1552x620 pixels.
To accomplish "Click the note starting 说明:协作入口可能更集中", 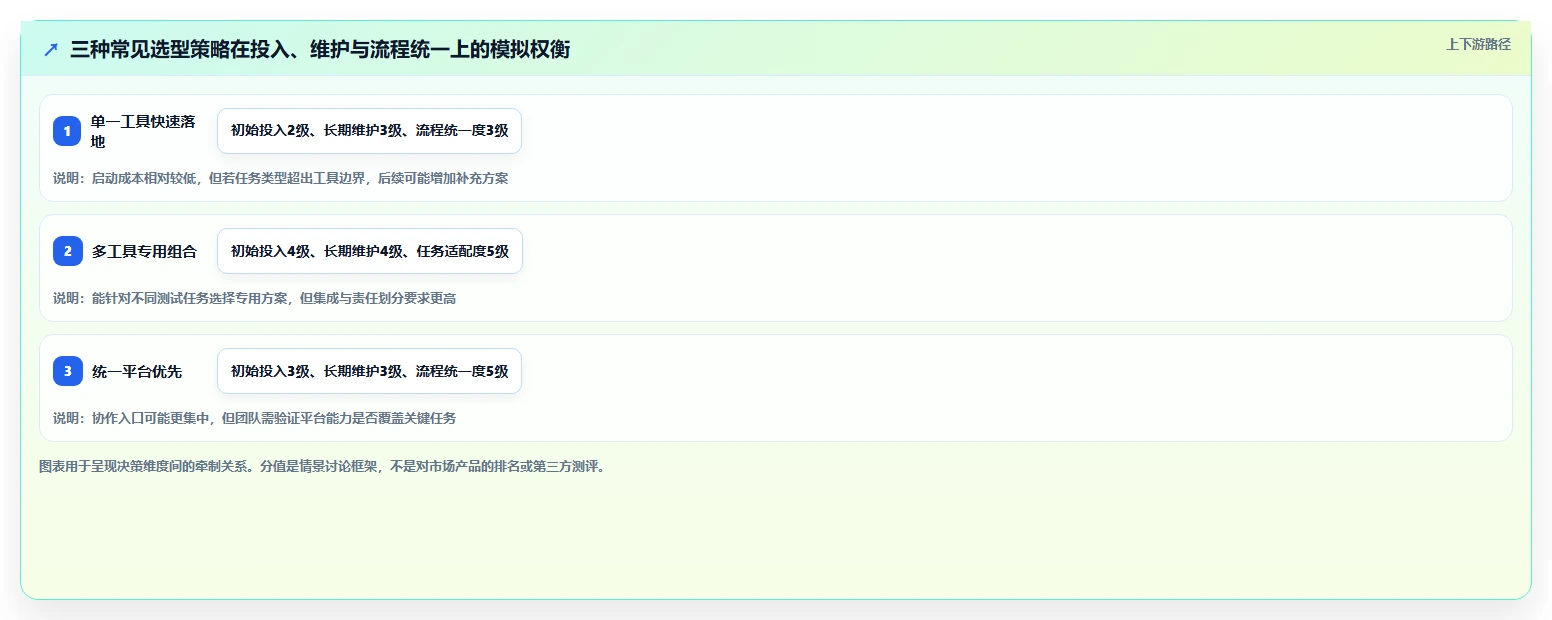I will pos(254,418).
